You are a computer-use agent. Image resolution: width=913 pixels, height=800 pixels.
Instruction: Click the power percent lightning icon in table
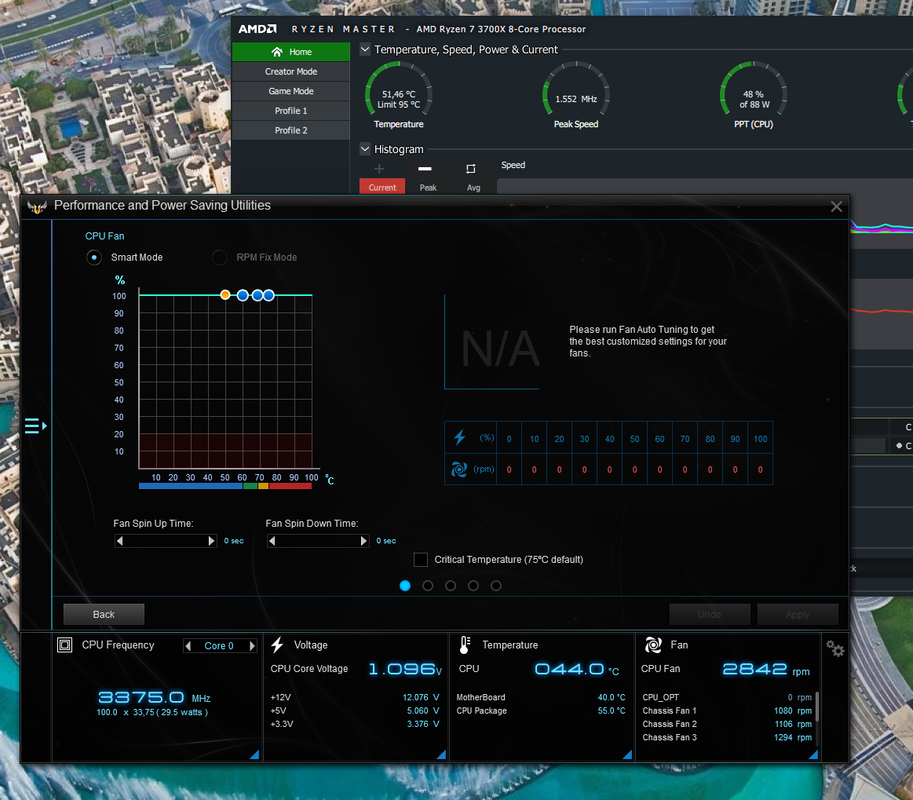coord(459,437)
